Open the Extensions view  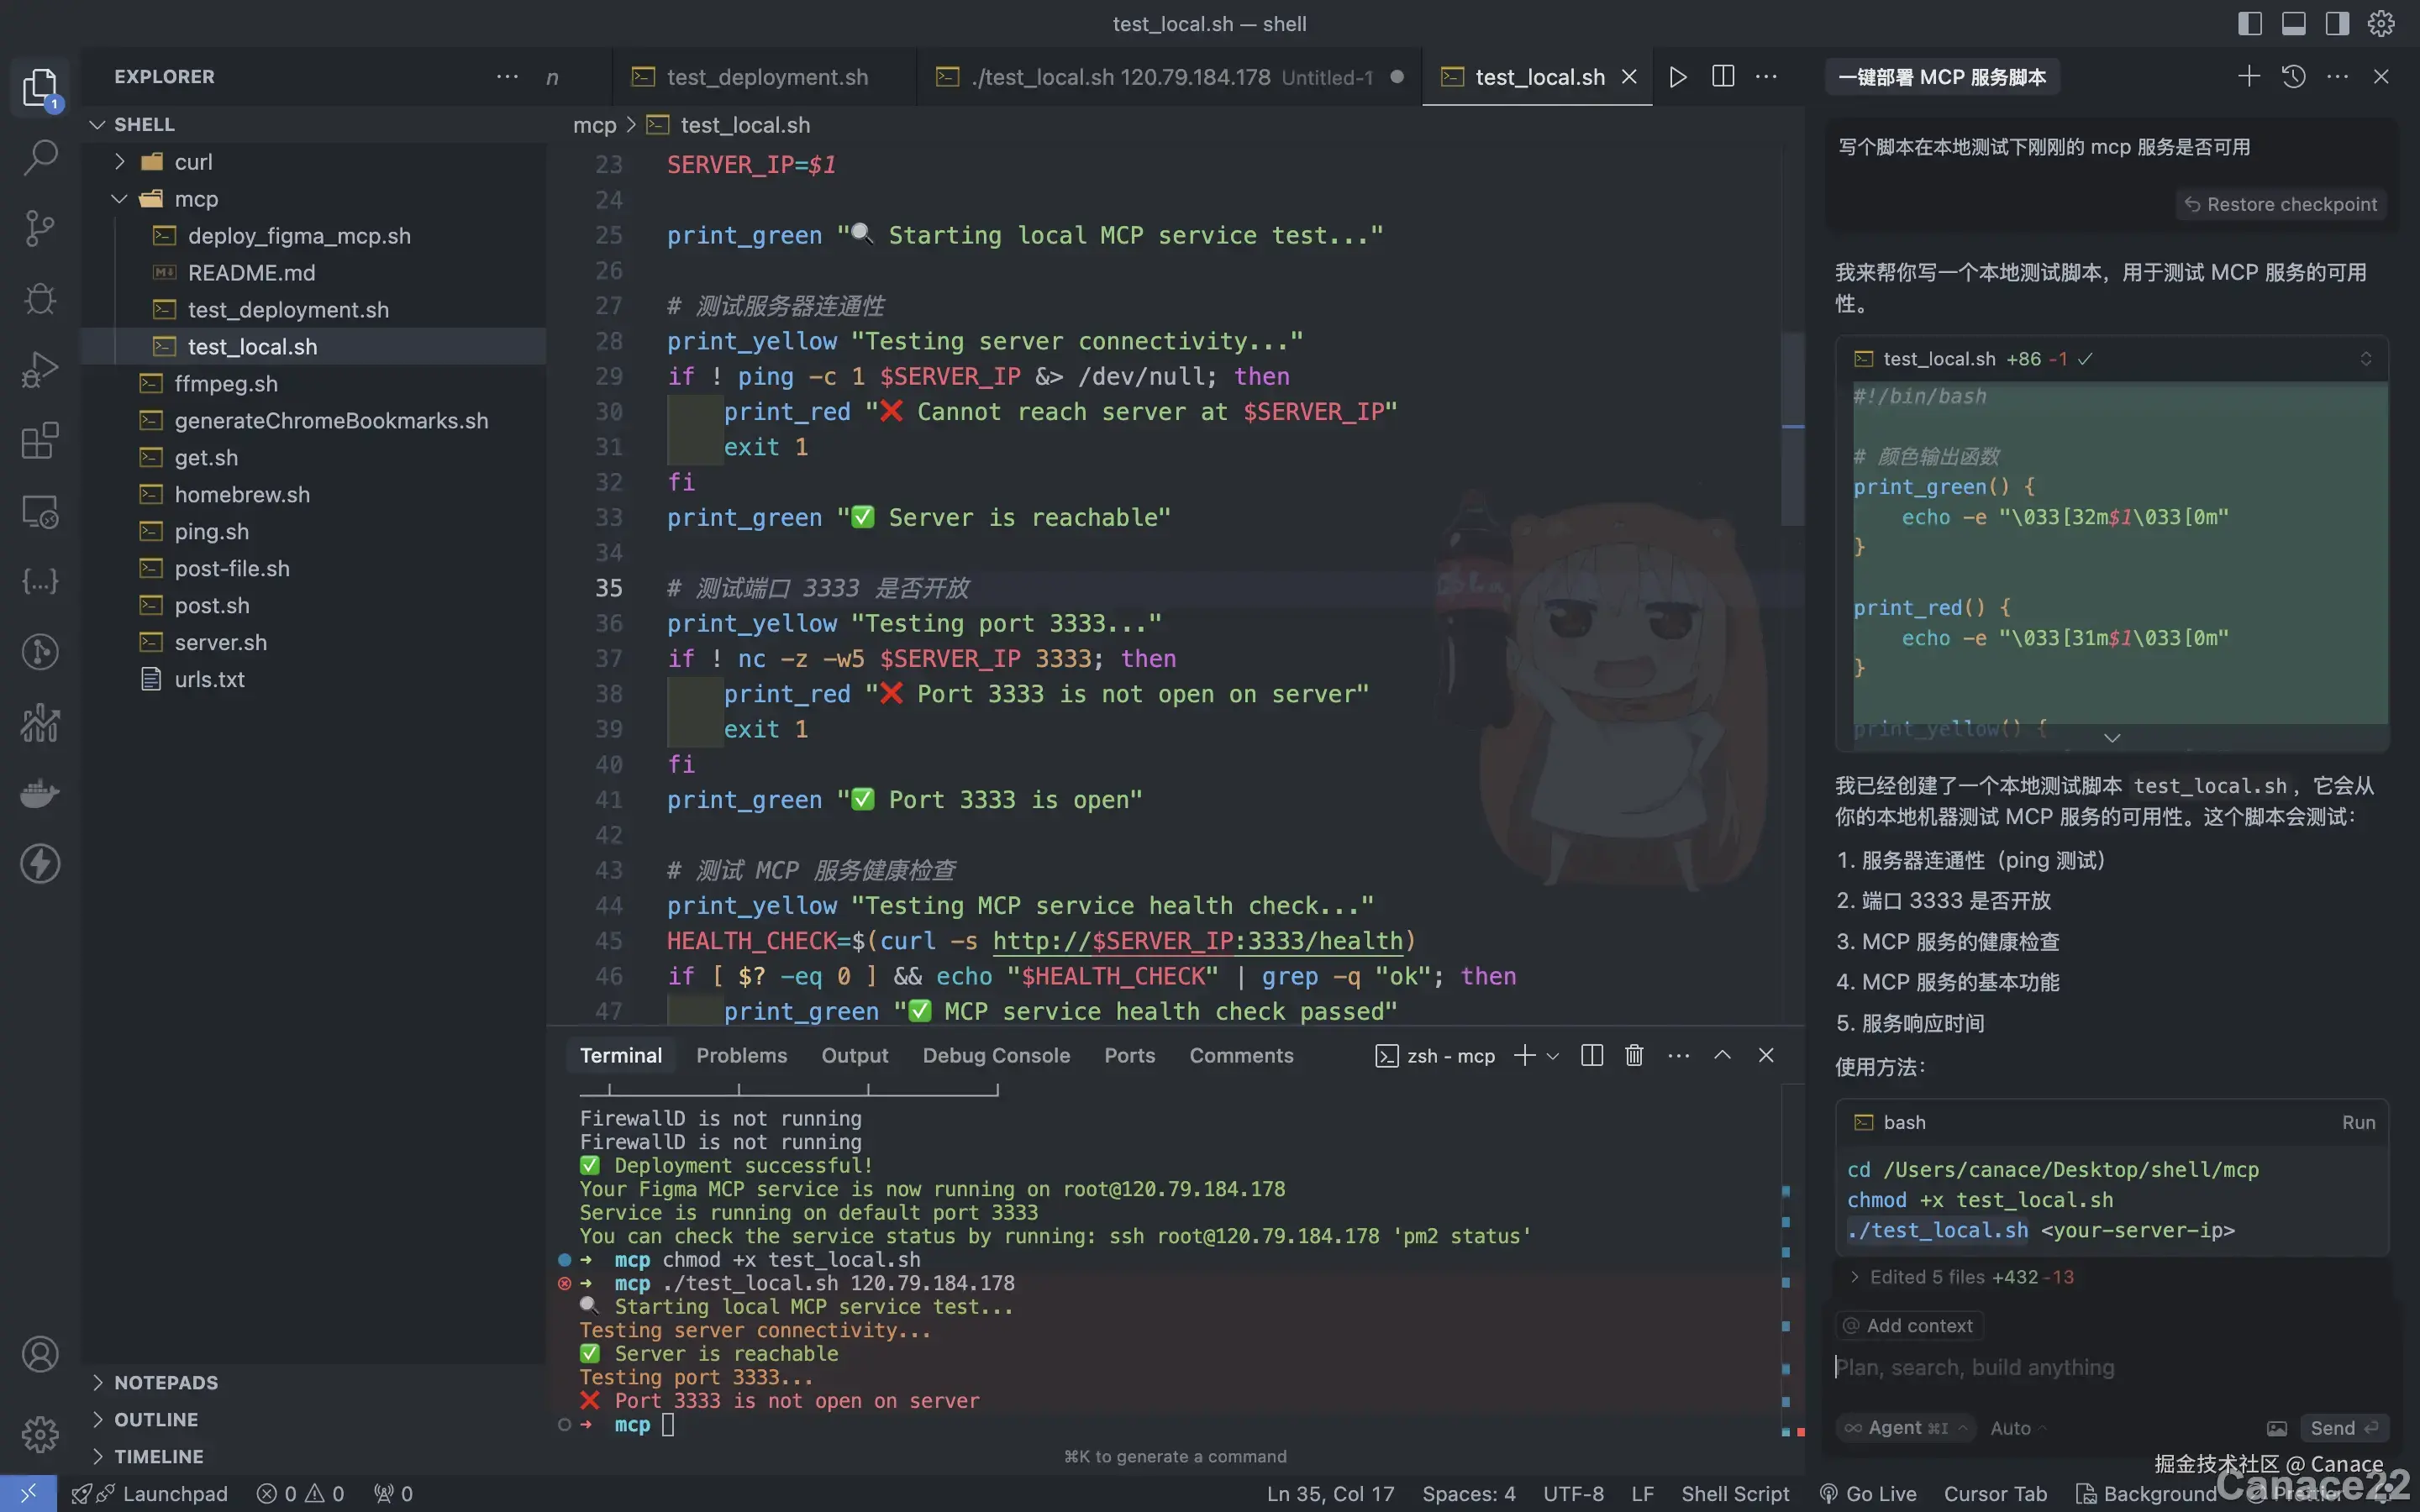point(40,440)
